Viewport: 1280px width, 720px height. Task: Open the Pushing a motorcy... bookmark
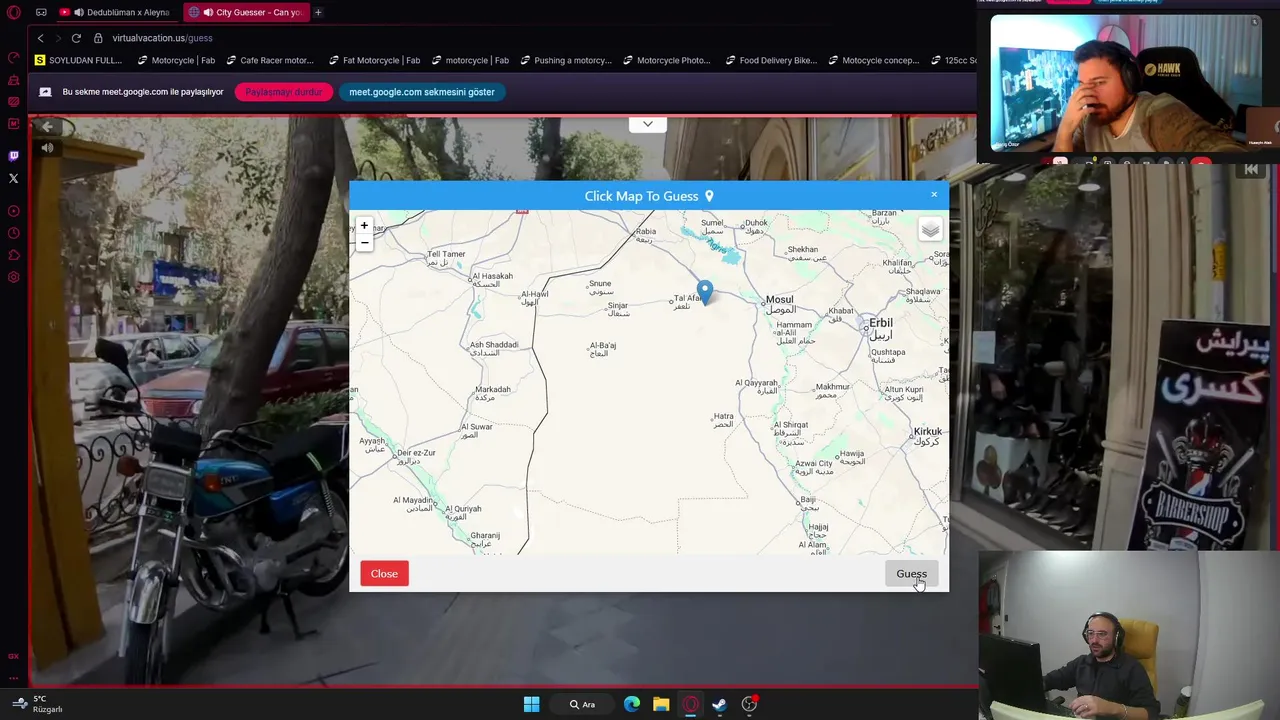[x=565, y=60]
